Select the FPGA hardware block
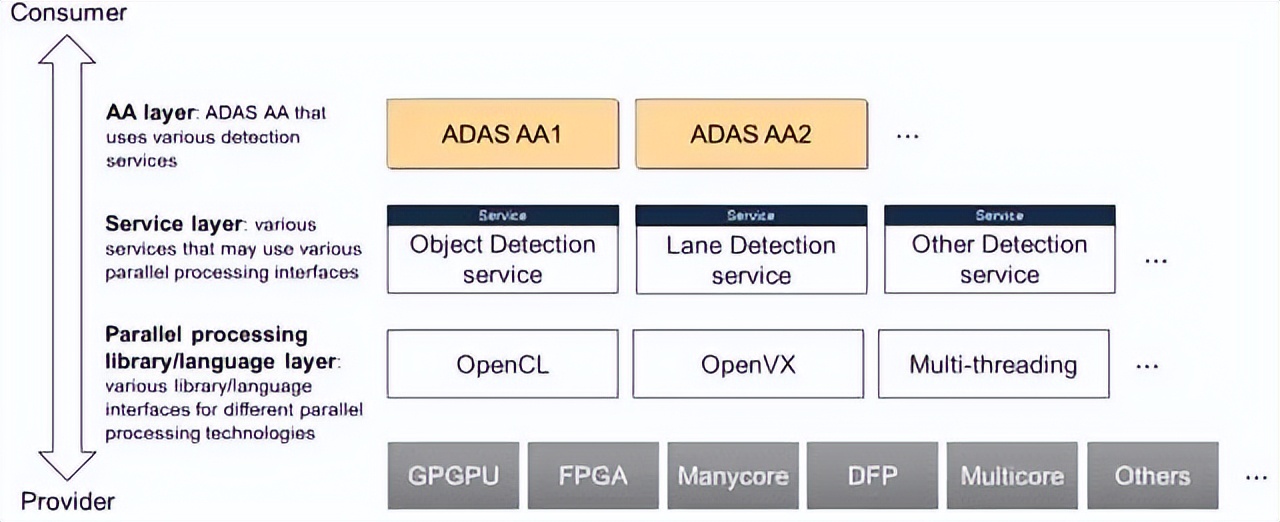This screenshot has height=522, width=1280. (x=593, y=475)
